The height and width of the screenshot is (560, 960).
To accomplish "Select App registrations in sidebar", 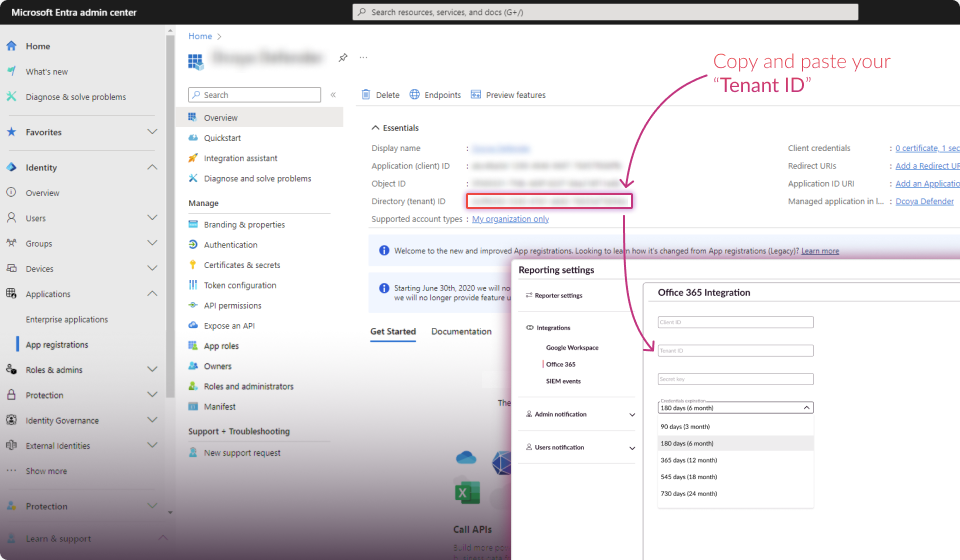I will 57,345.
